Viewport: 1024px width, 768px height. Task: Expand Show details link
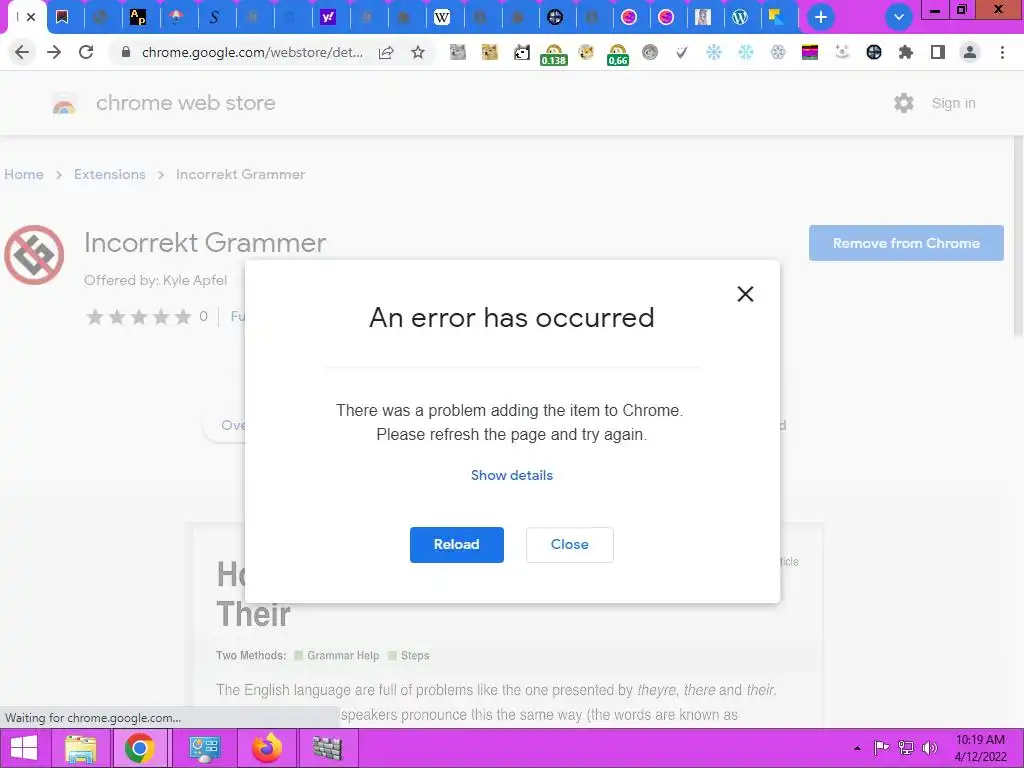click(x=512, y=475)
